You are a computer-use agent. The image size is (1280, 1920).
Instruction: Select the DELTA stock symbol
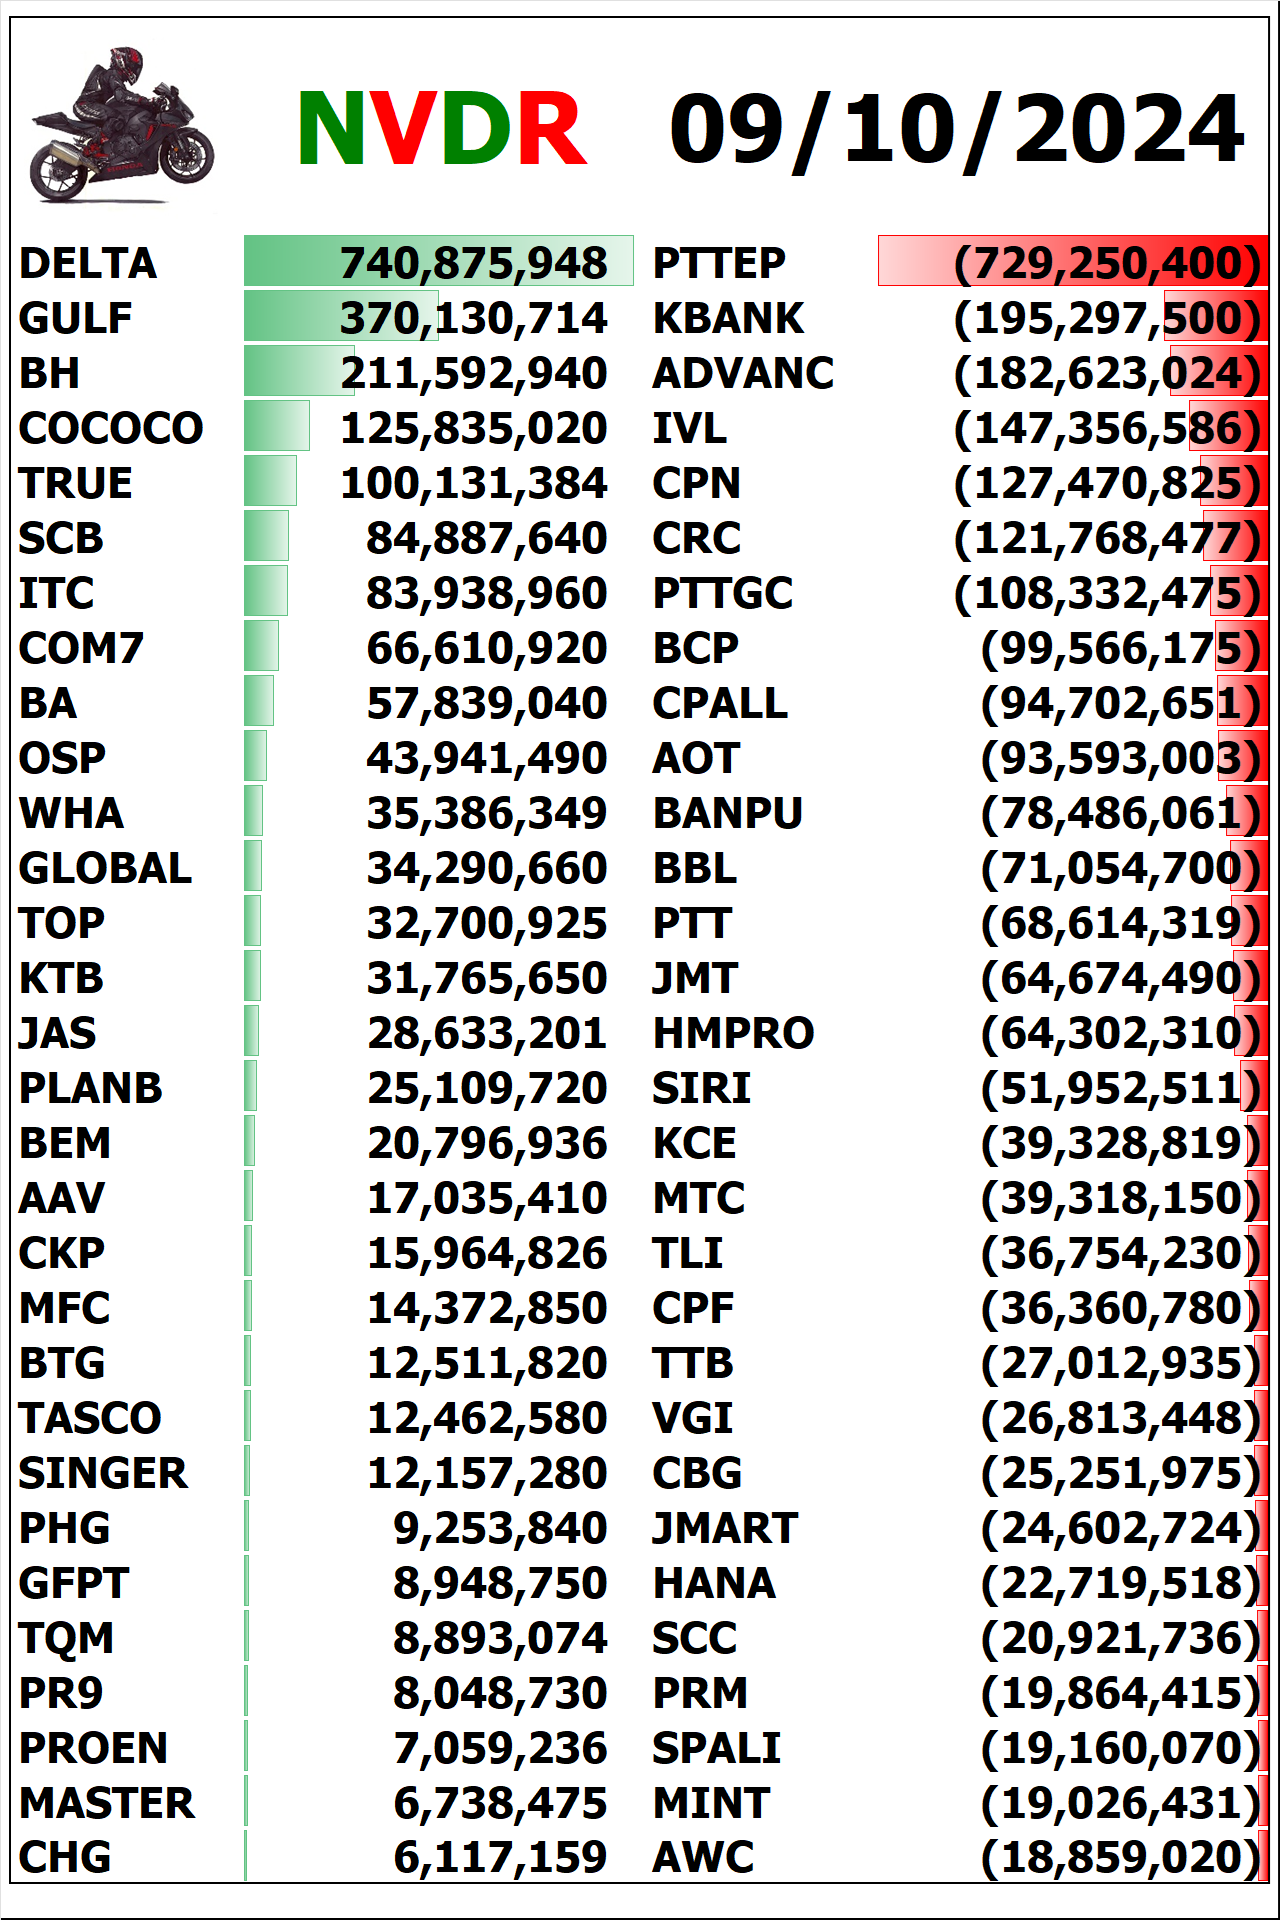point(88,263)
